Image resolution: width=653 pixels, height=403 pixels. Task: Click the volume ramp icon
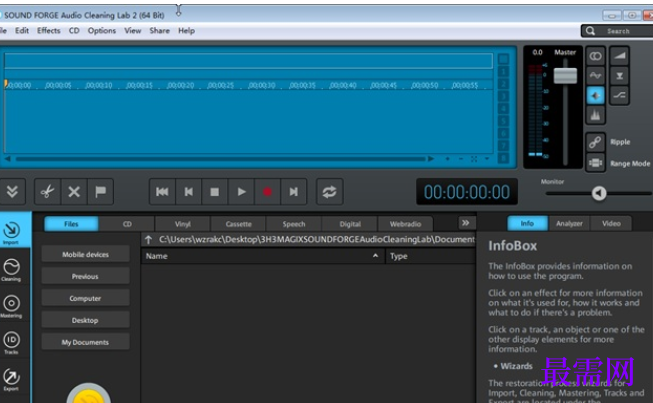pos(620,56)
